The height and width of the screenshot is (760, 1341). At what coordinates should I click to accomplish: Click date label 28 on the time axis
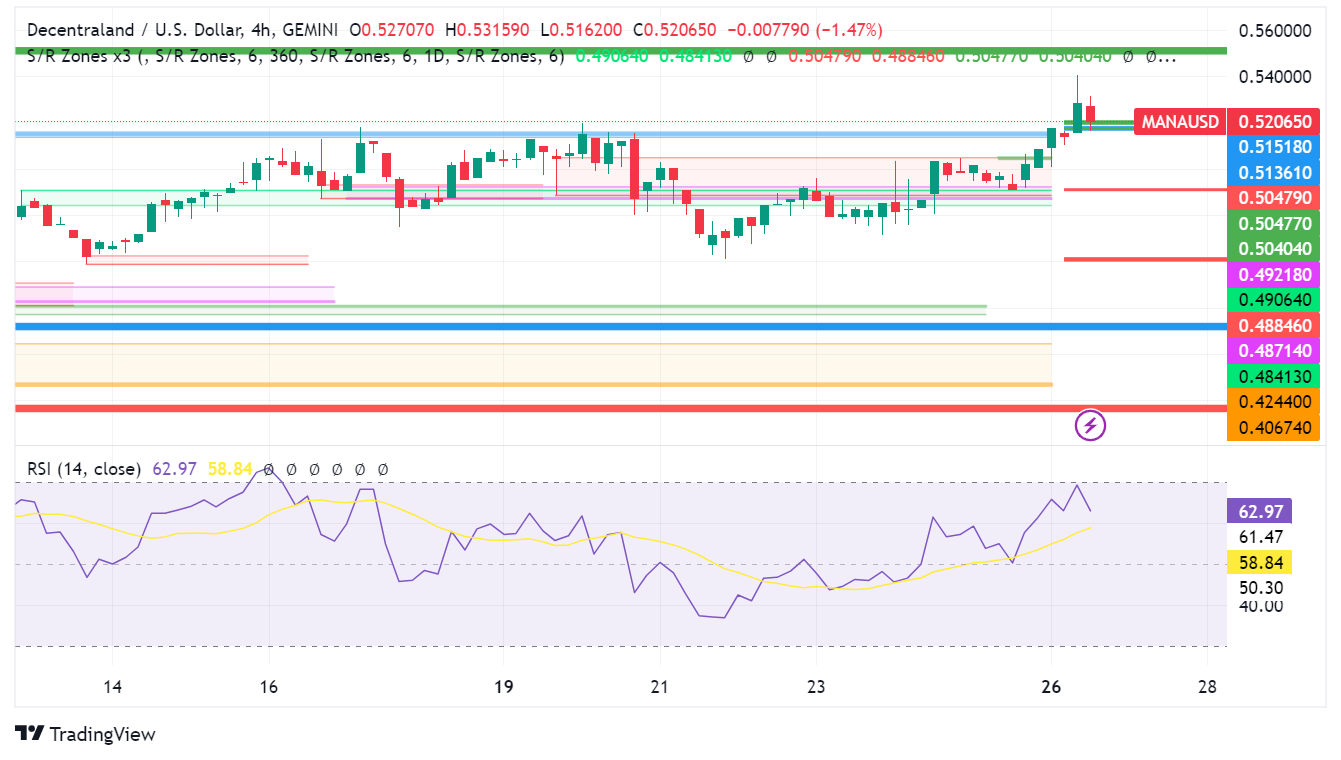tap(1207, 687)
